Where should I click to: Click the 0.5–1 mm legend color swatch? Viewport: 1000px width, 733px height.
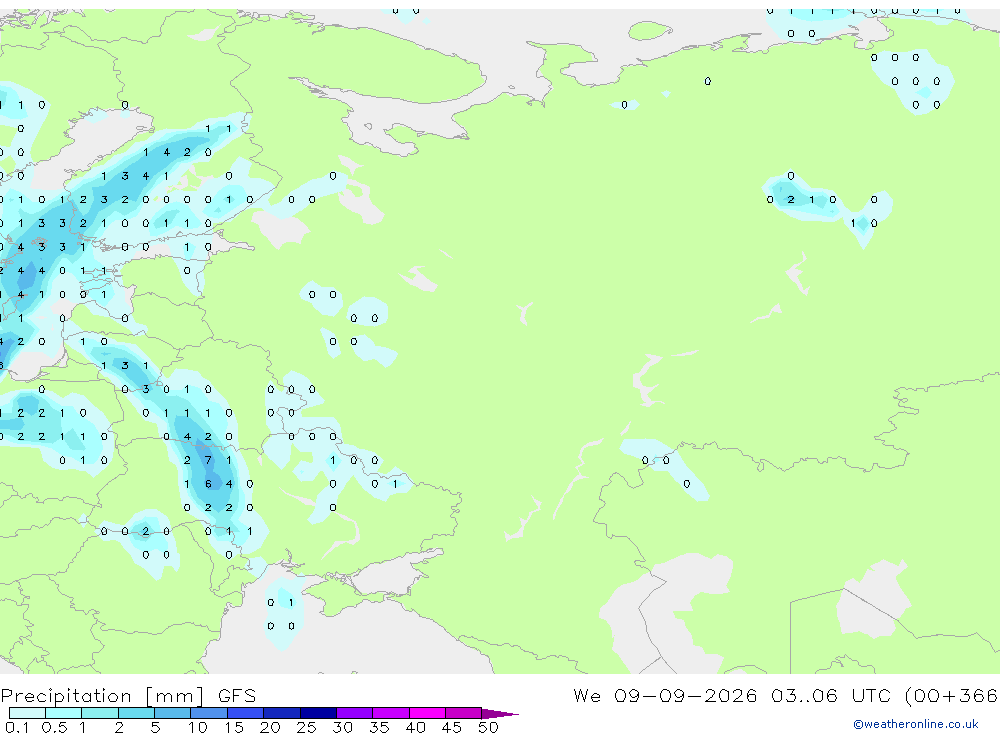click(64, 713)
